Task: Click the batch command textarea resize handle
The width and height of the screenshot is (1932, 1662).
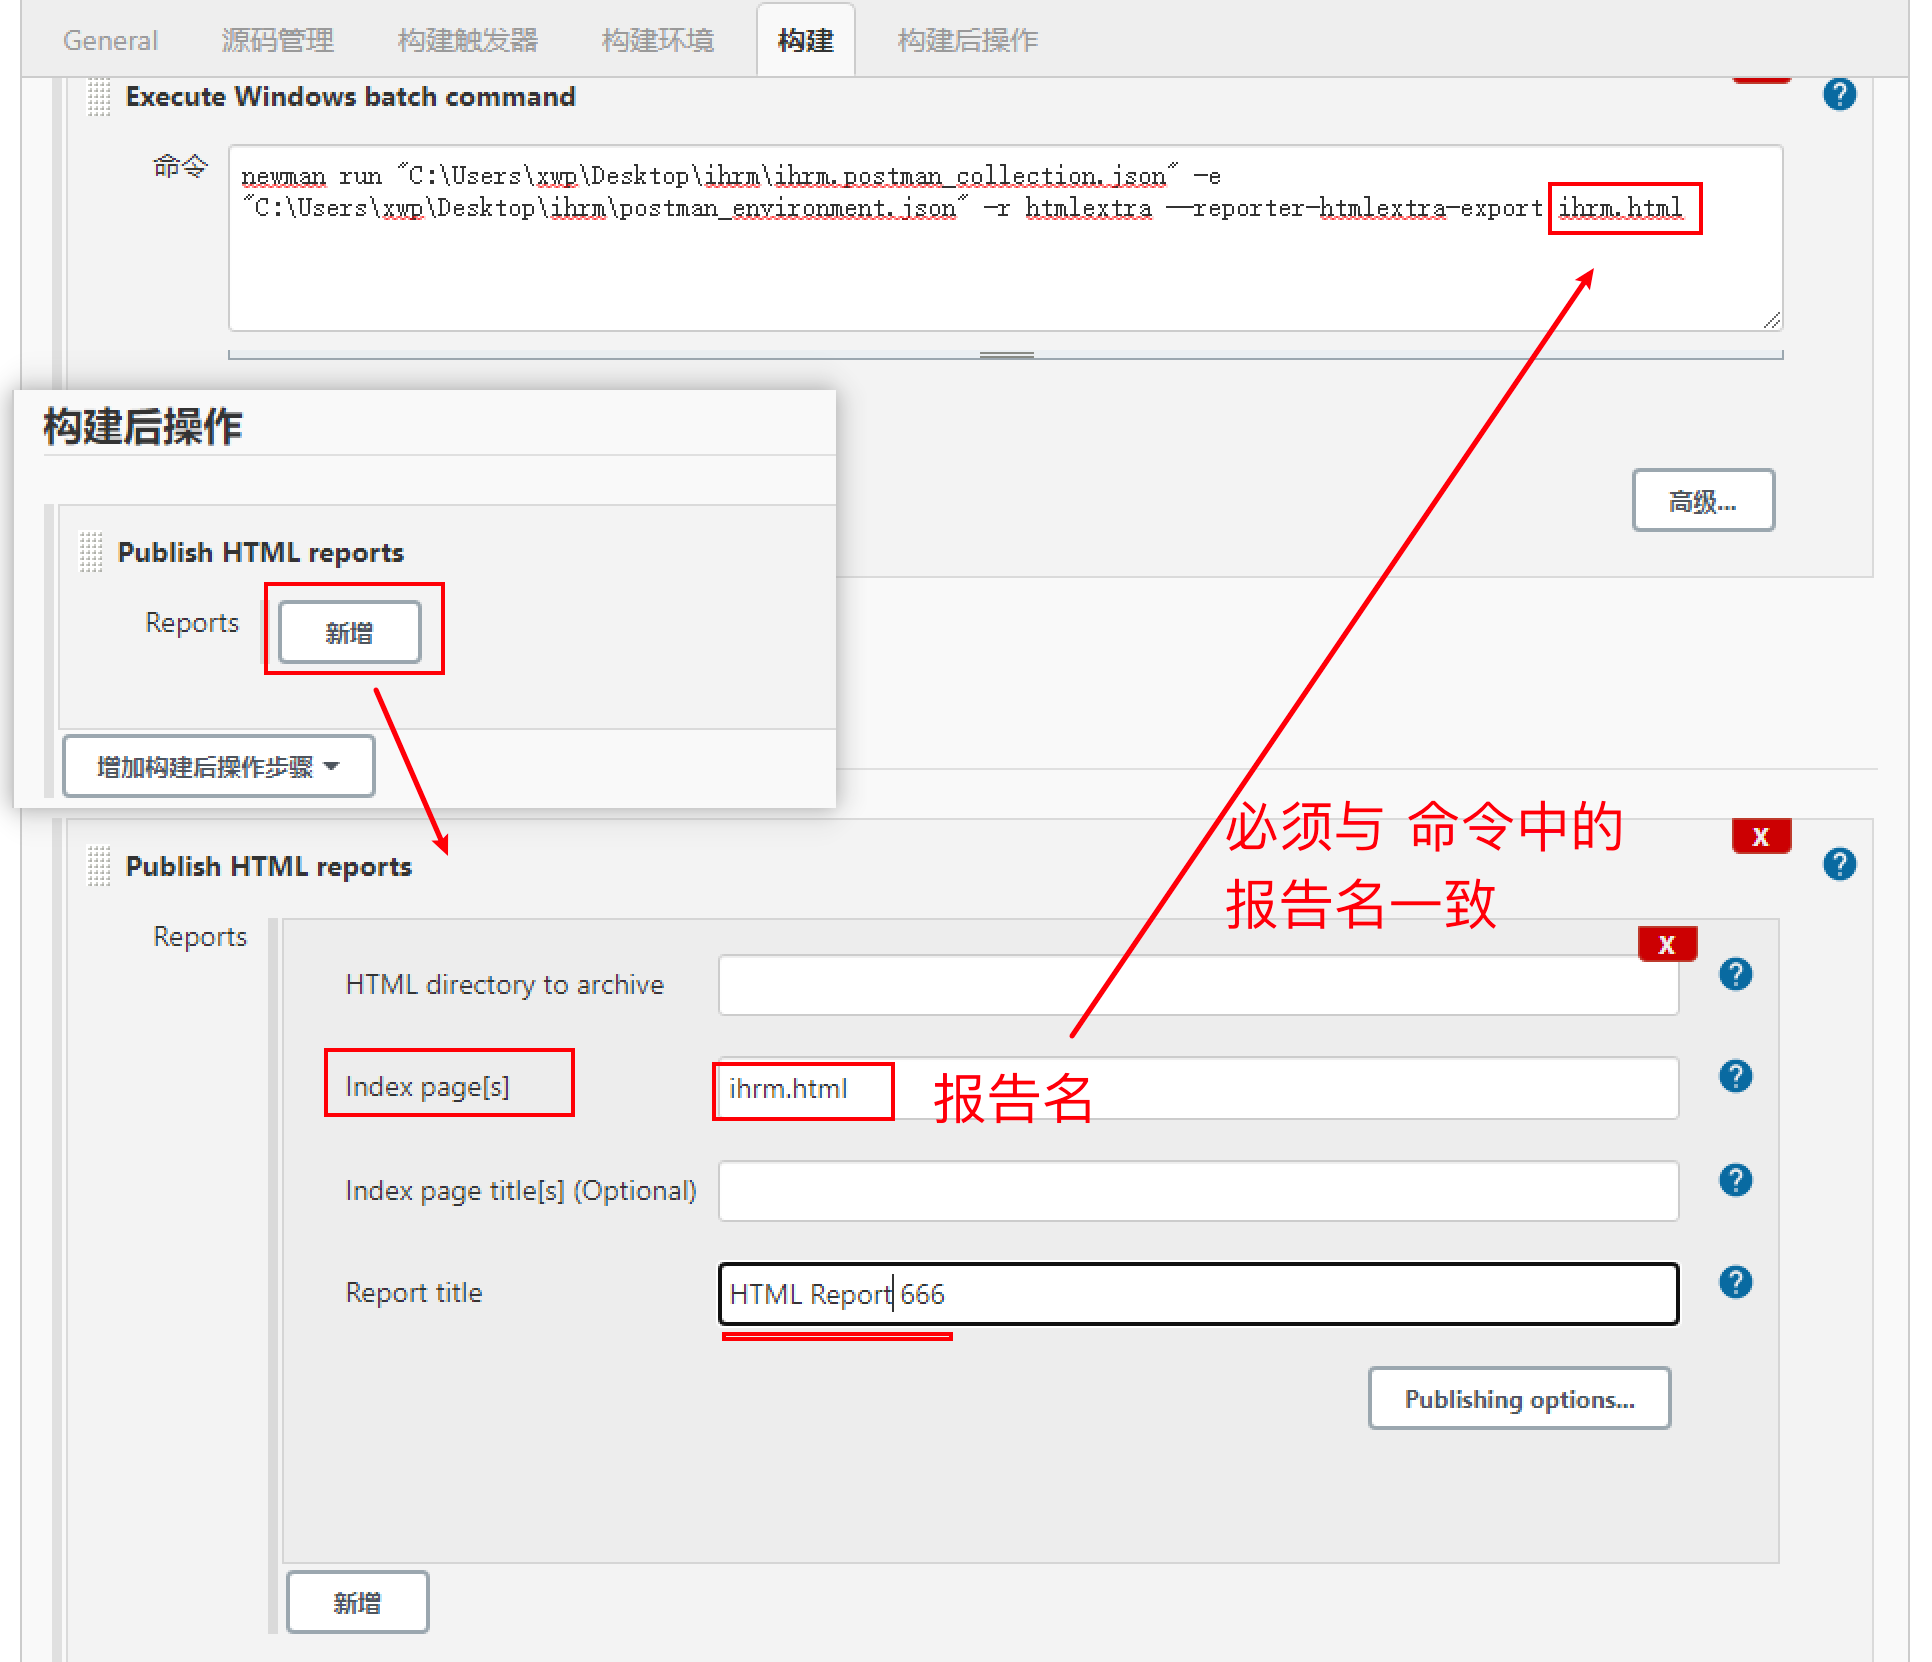Action: click(1771, 320)
